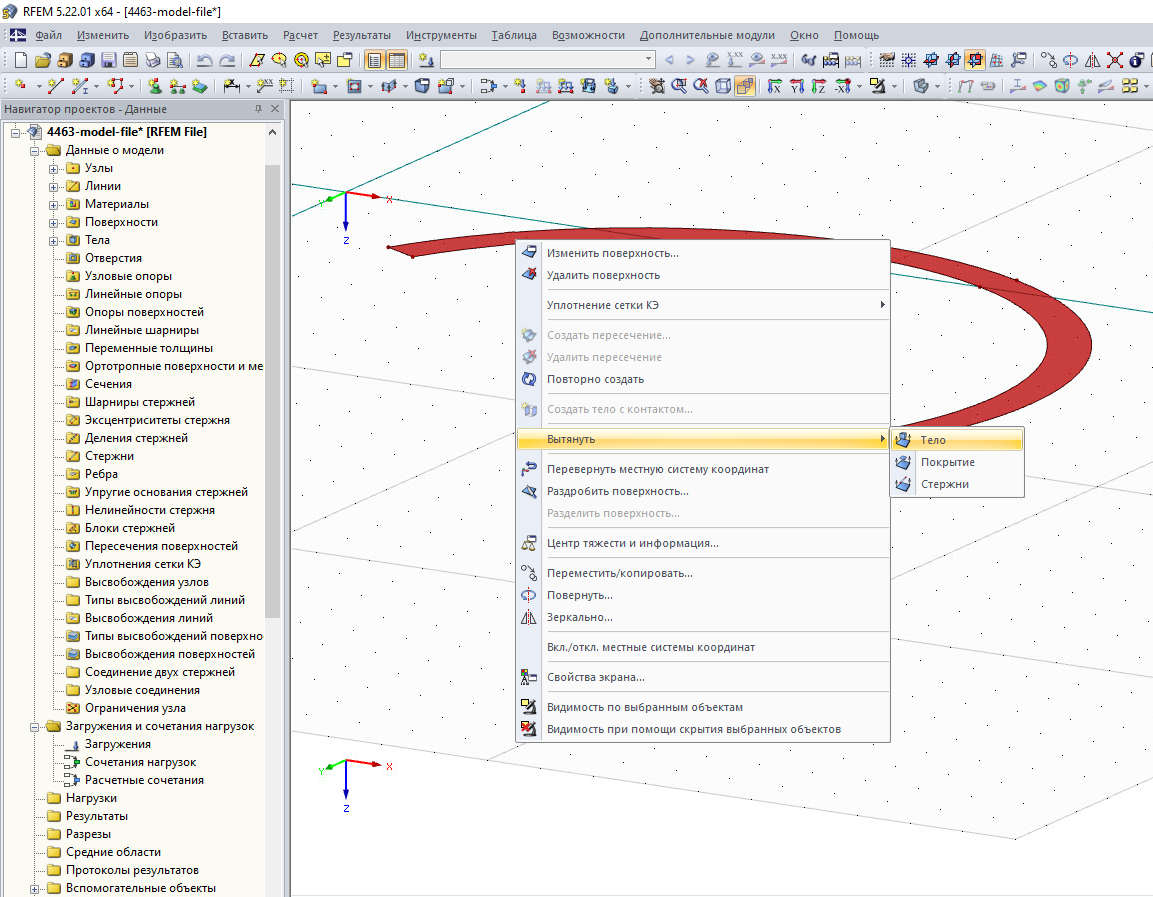Select Изменить поверхность… in context menu
Screen dimensions: 1153x897
click(703, 253)
